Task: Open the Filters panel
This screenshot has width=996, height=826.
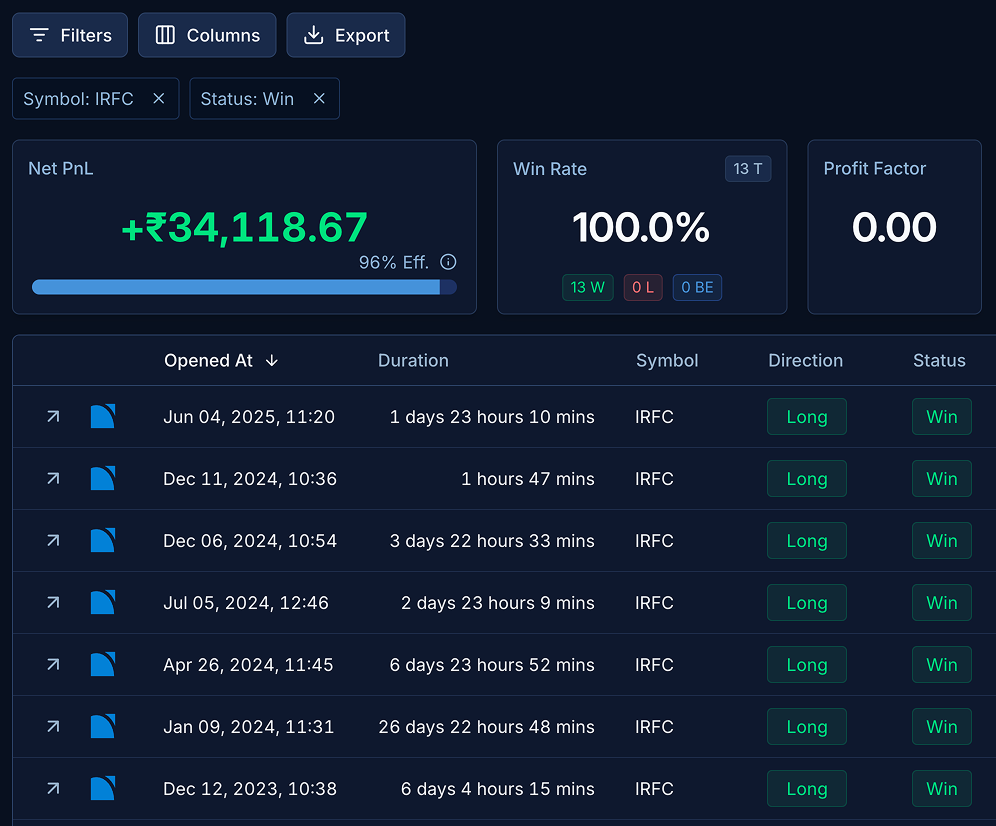Action: pyautogui.click(x=70, y=35)
